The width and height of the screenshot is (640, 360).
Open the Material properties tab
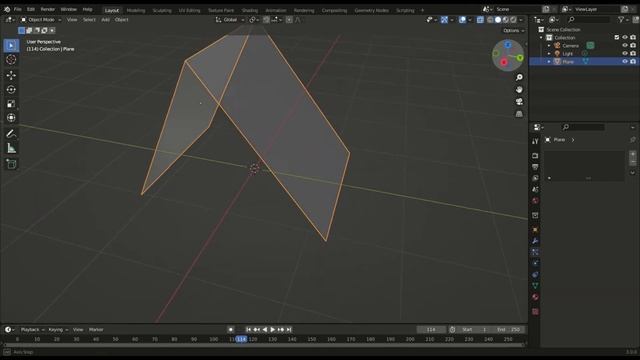pyautogui.click(x=535, y=297)
